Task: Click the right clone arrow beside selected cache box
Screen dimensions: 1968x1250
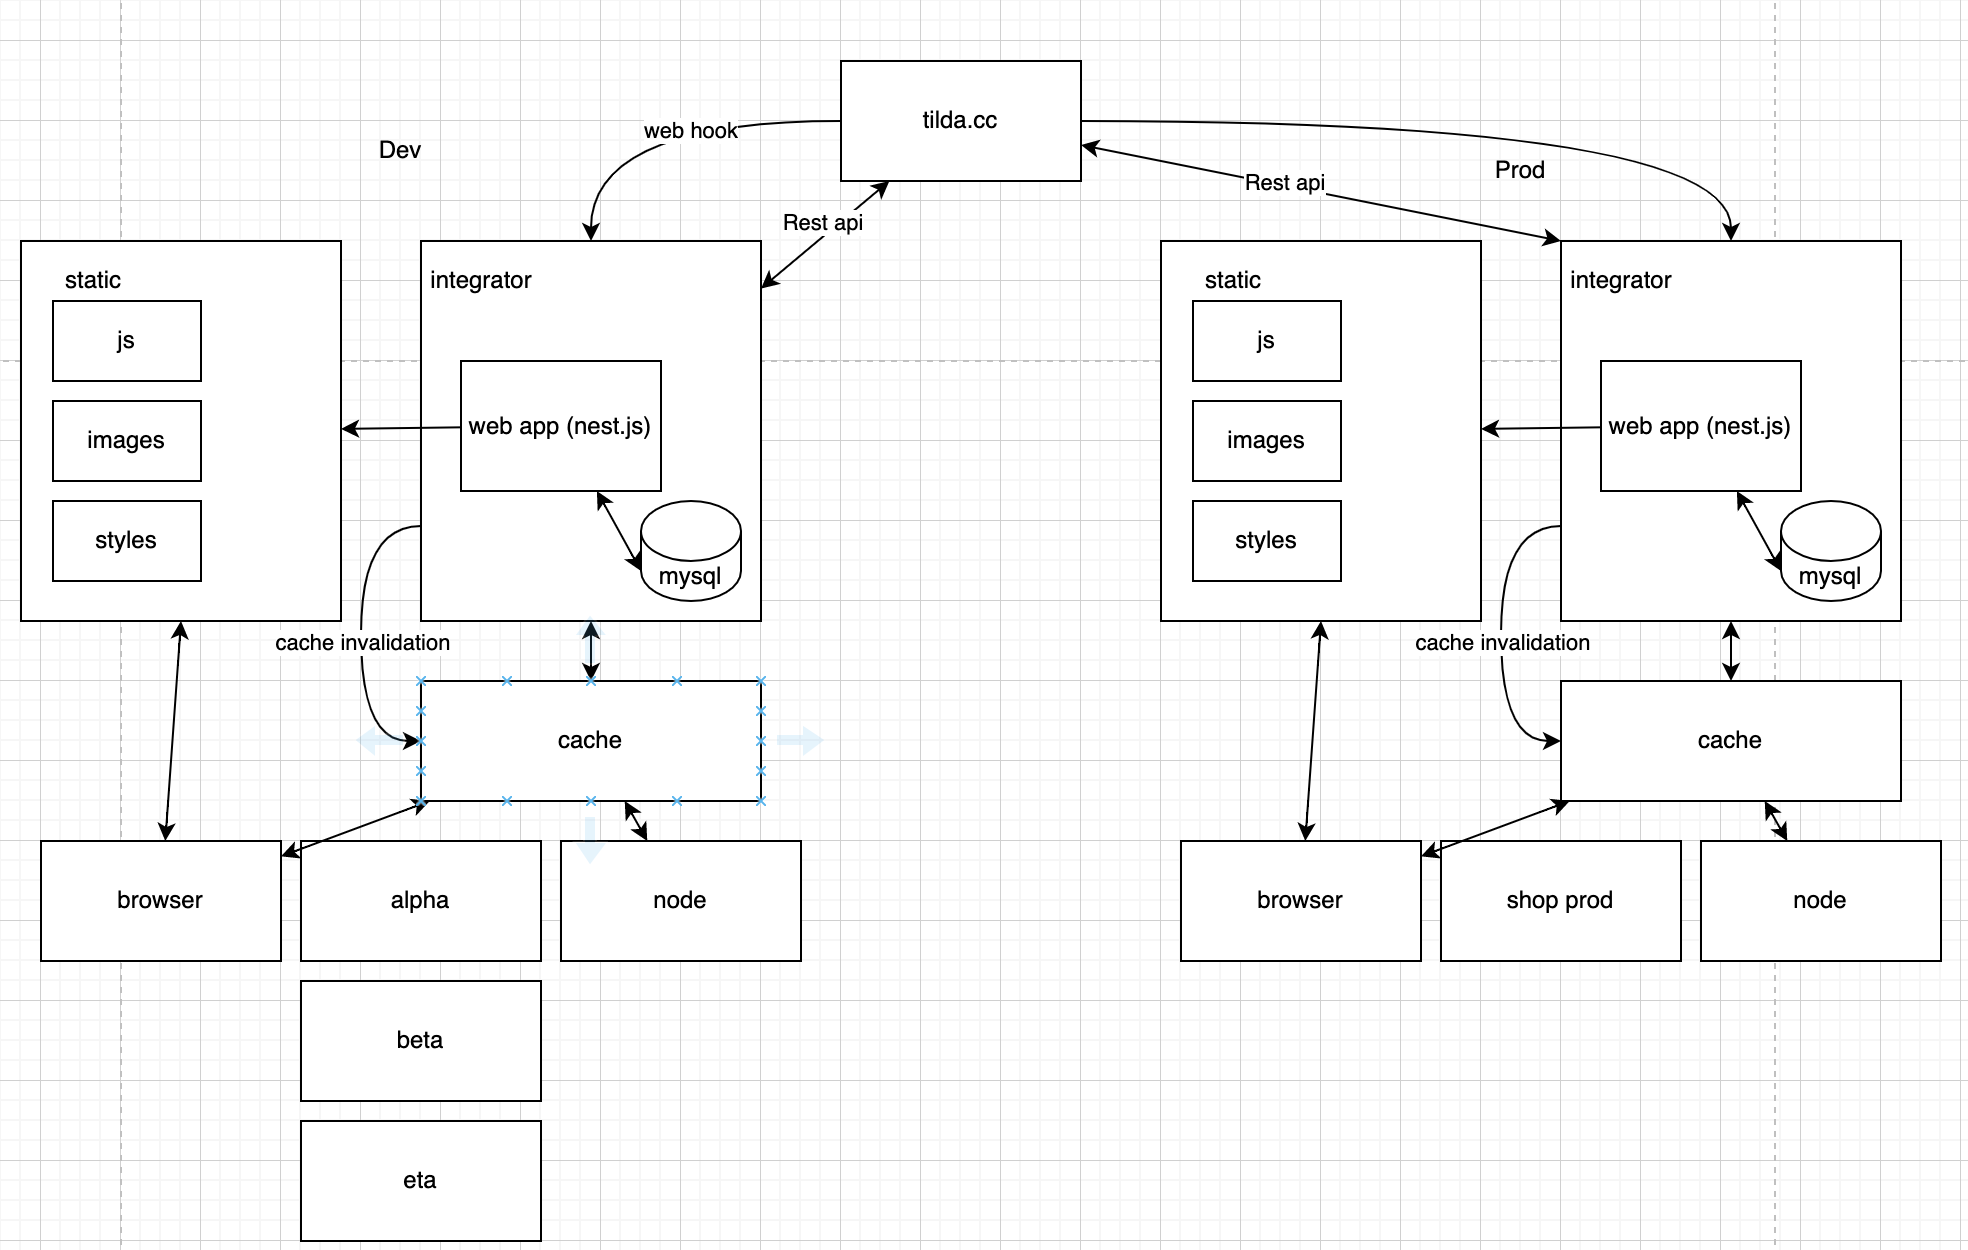Action: point(800,741)
